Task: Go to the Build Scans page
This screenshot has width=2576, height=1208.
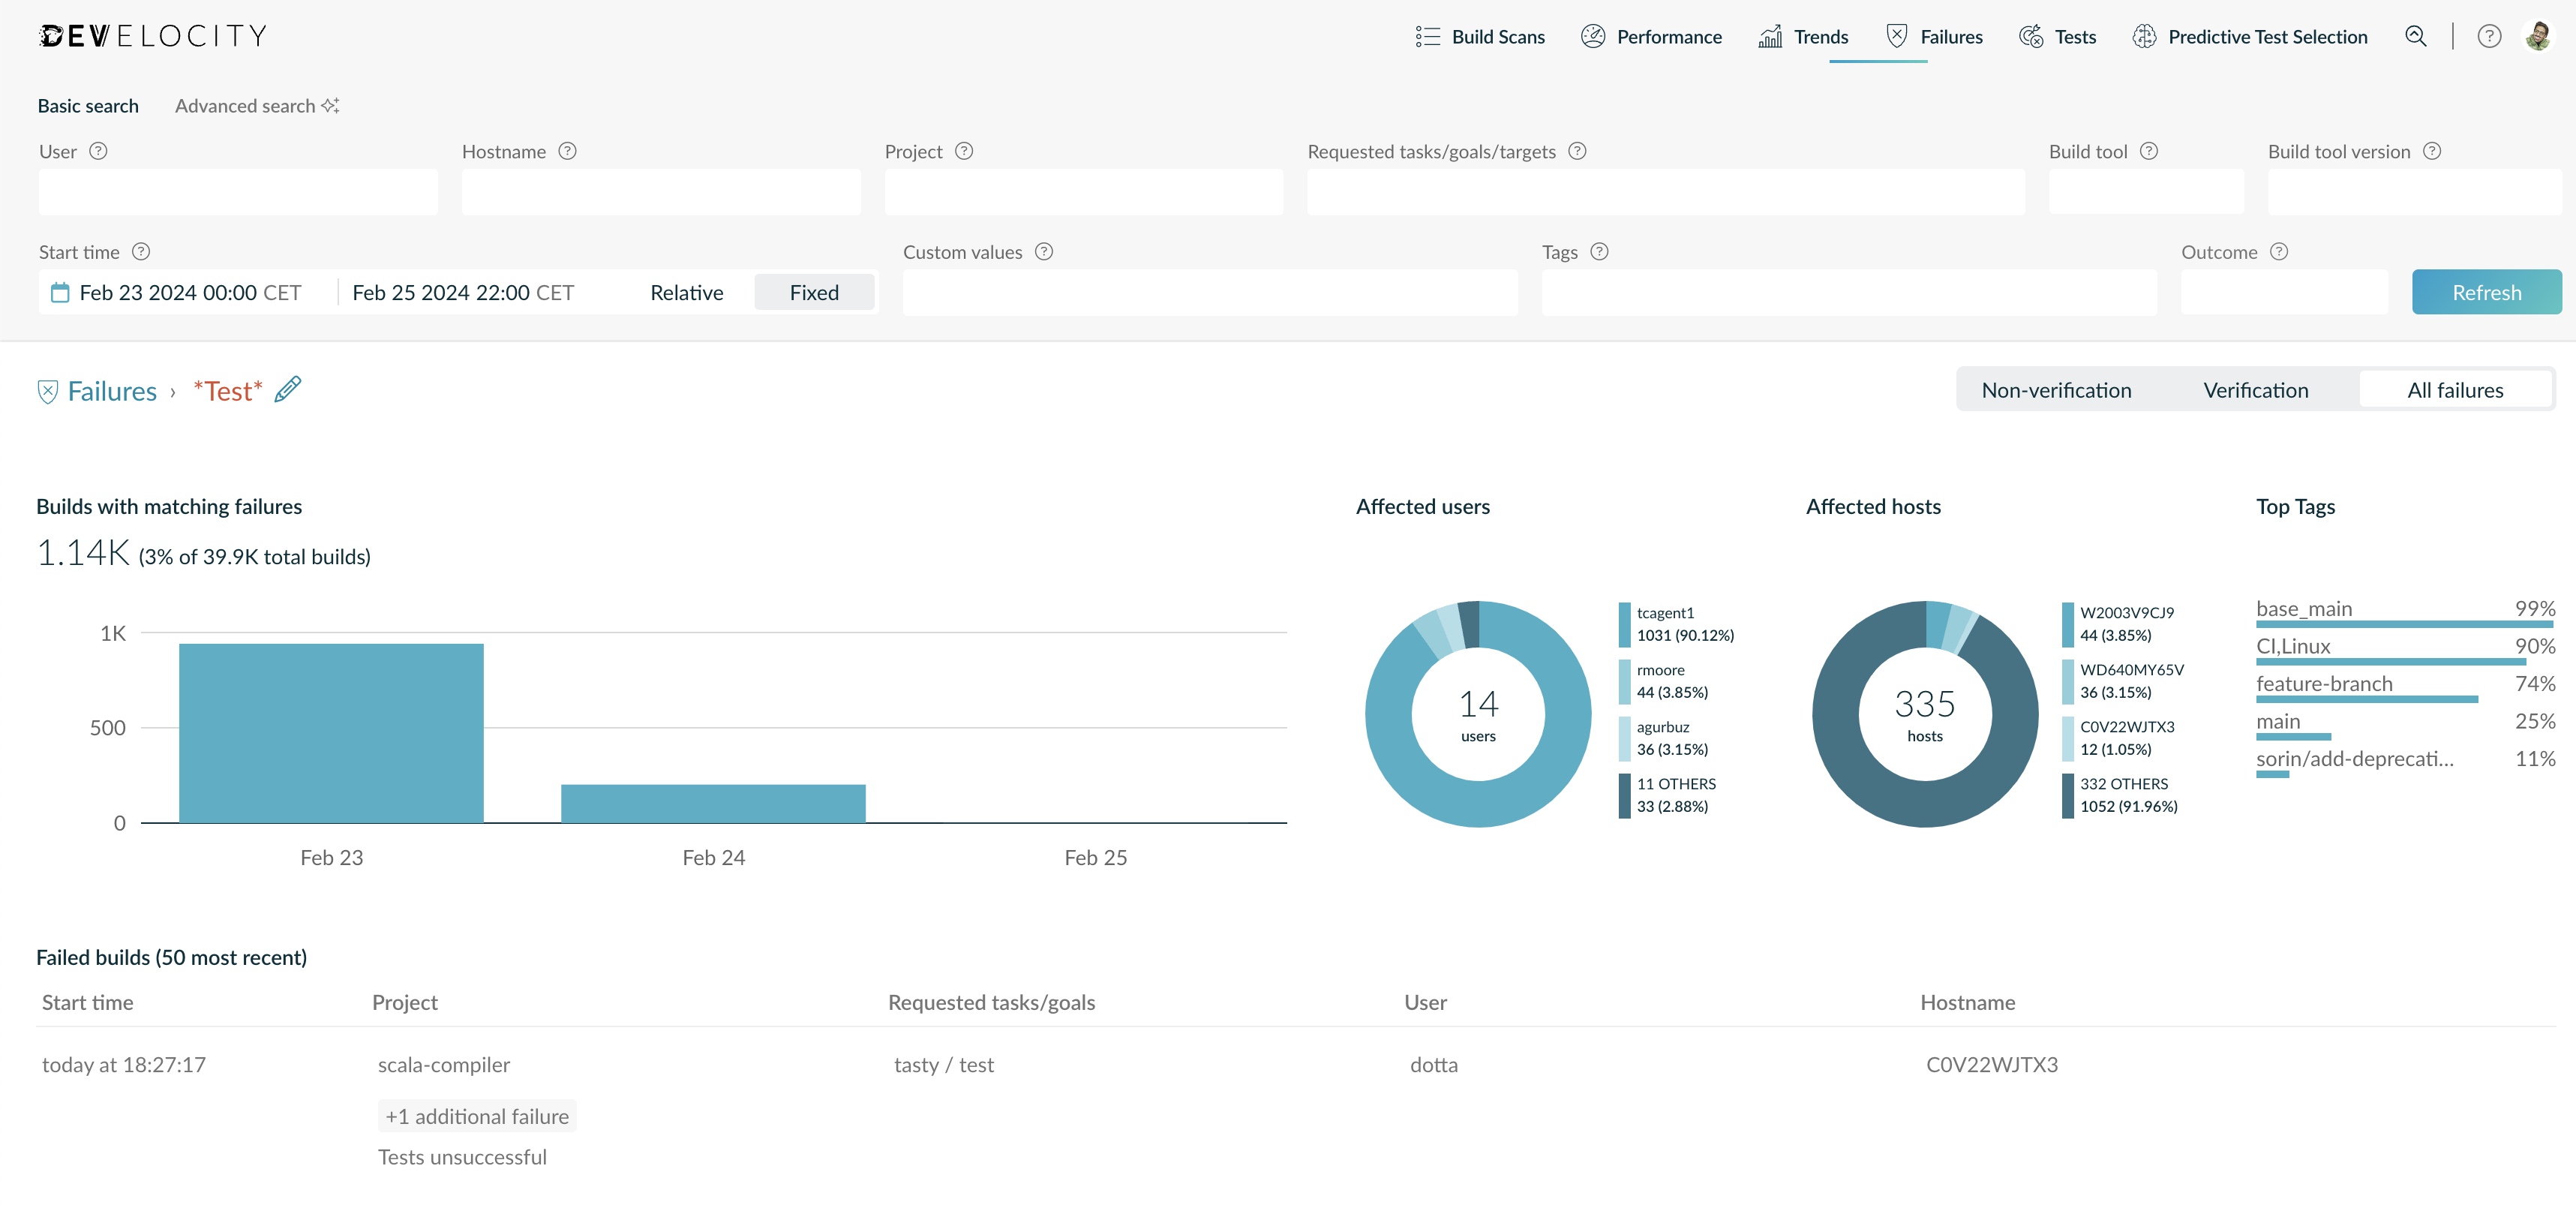Action: point(1479,37)
